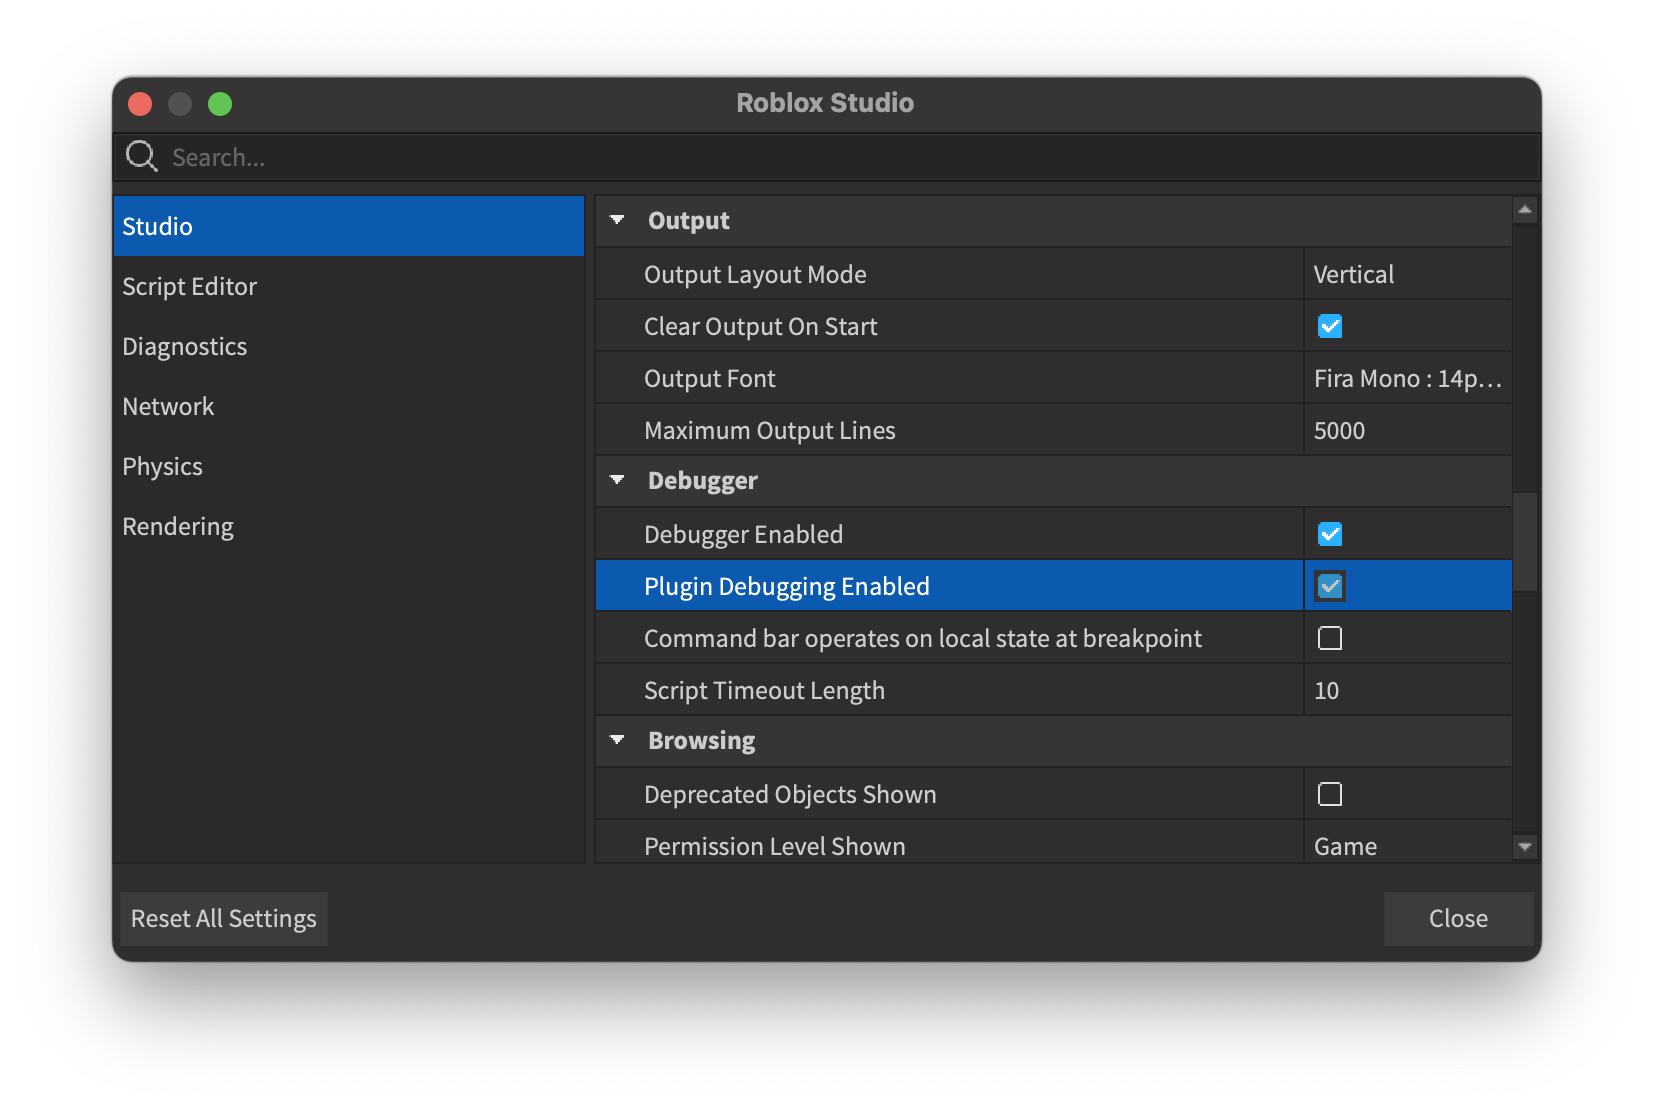The height and width of the screenshot is (1110, 1654).
Task: Click the settings list scrollbar thumb
Action: (1525, 541)
